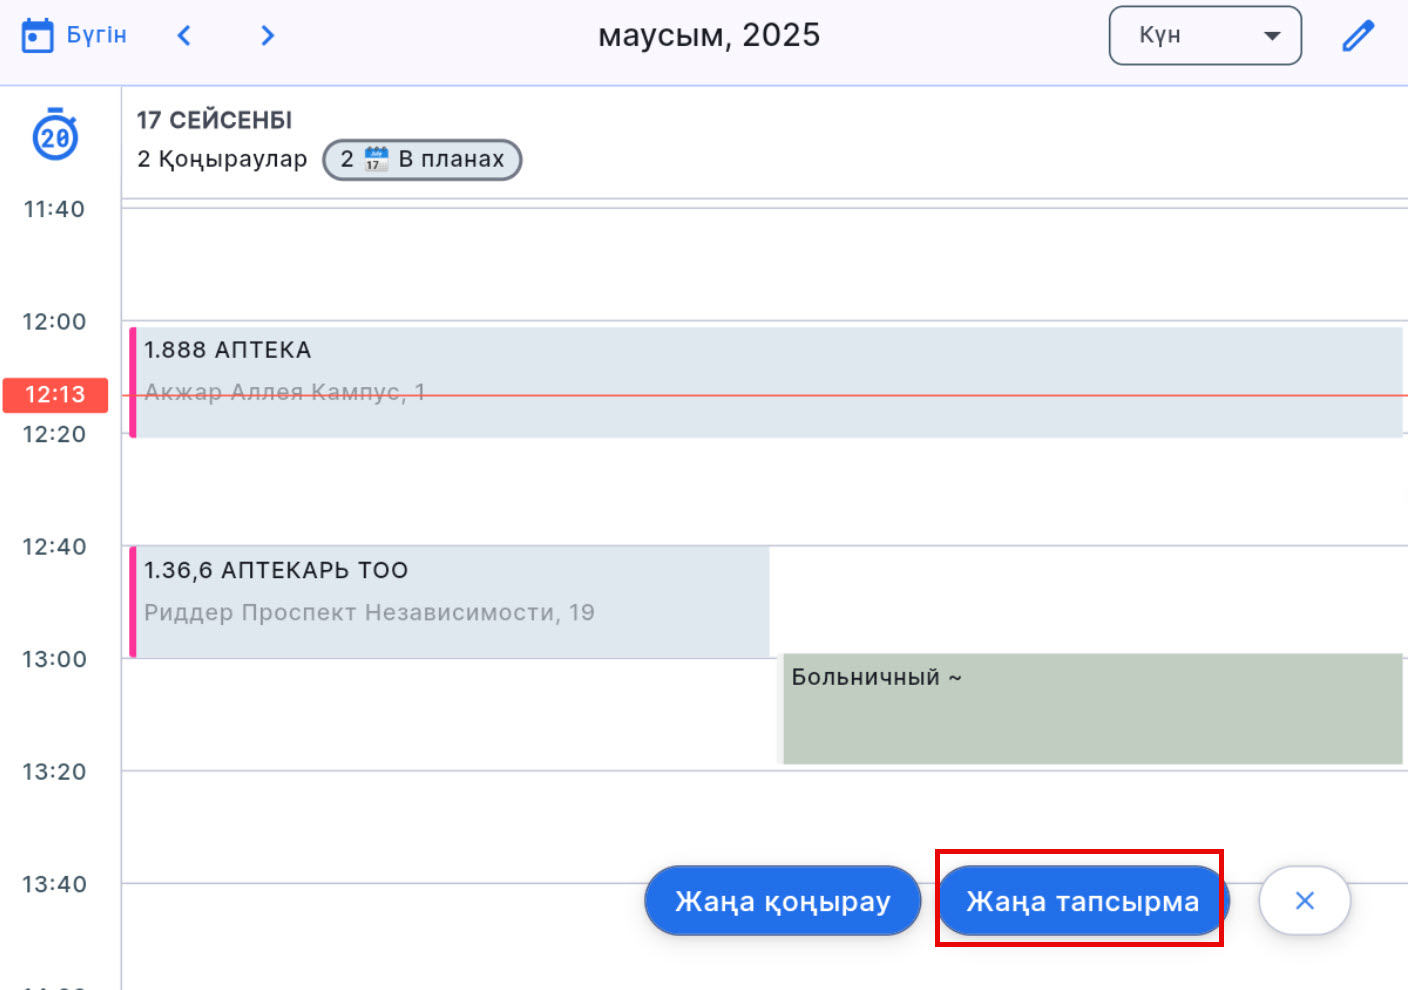Go to previous day with left chevron
The width and height of the screenshot is (1408, 990).
click(x=184, y=36)
